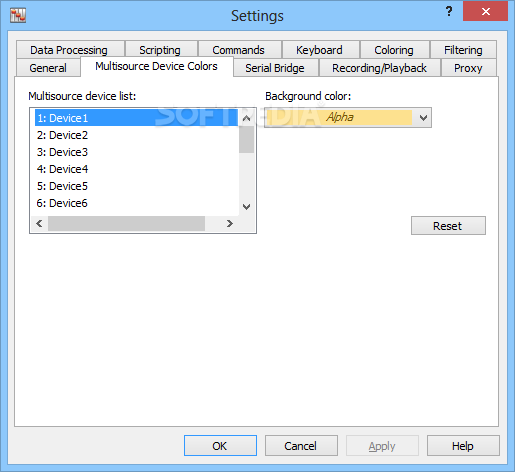This screenshot has height=472, width=515.
Task: Click the Alpha background color swatch
Action: (x=339, y=118)
